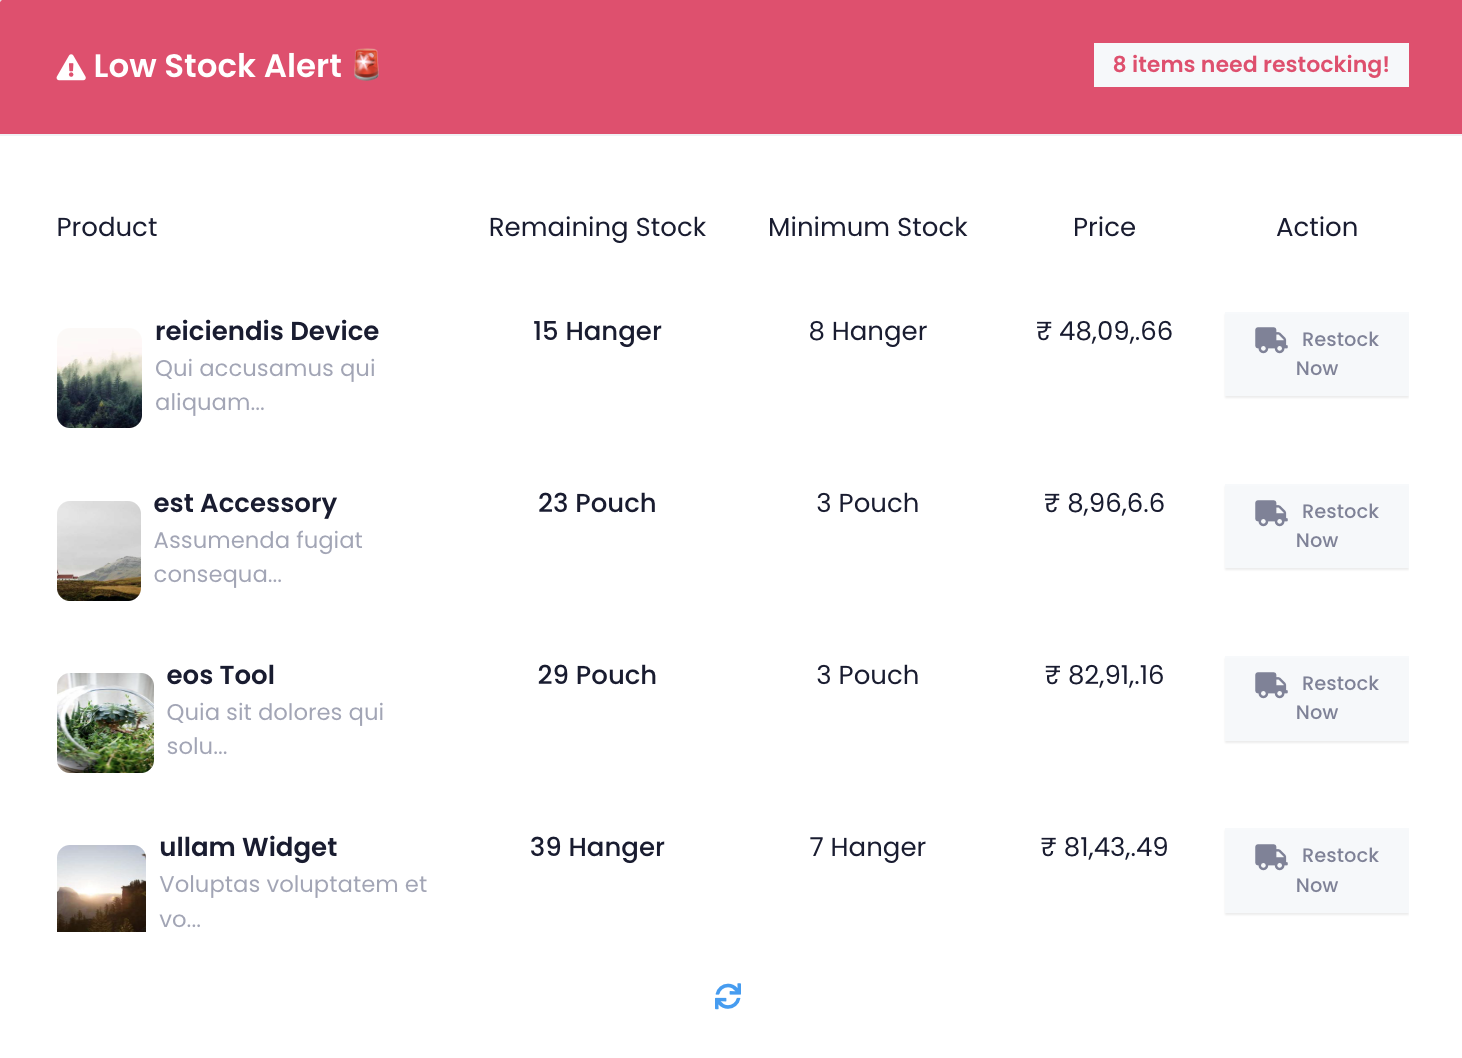Open the reiciendis Device product name
1462x1058 pixels.
click(x=267, y=331)
